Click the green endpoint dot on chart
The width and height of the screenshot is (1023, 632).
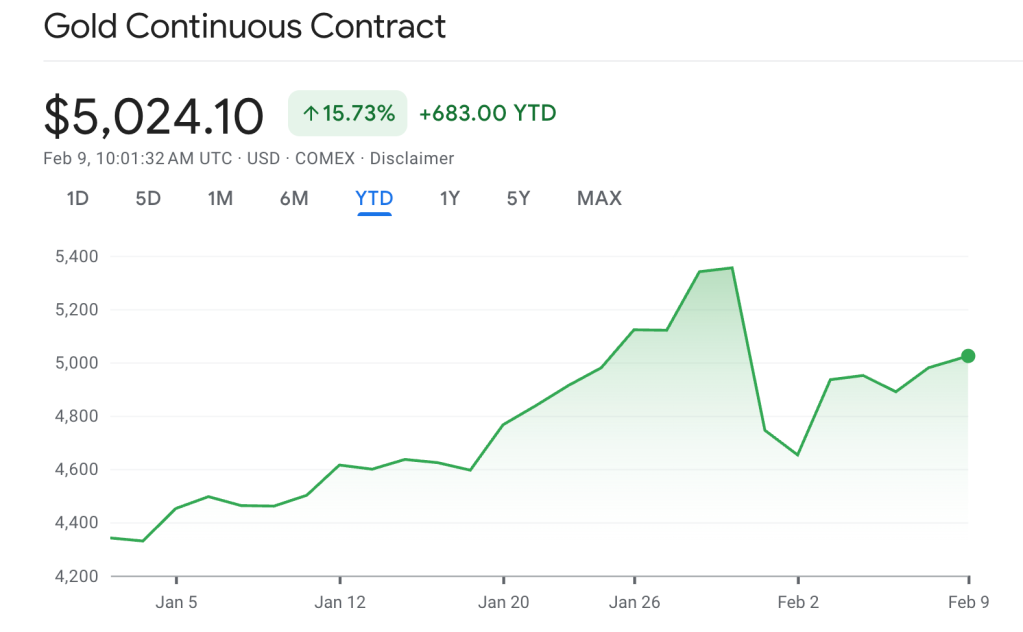click(968, 356)
